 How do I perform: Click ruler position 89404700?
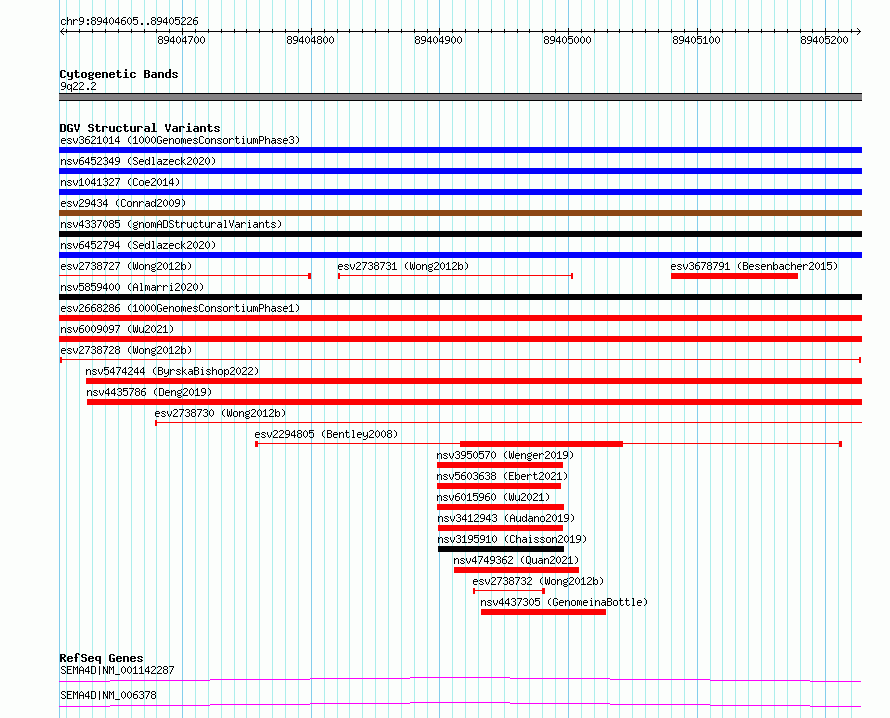point(182,40)
